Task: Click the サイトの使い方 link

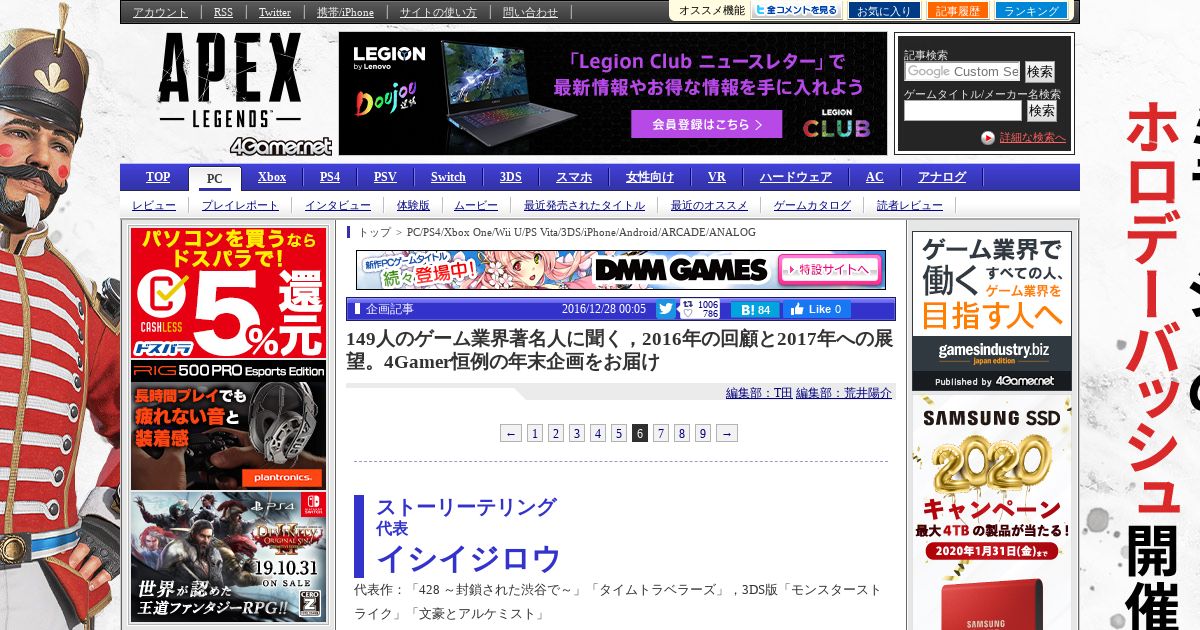Action: tap(438, 12)
